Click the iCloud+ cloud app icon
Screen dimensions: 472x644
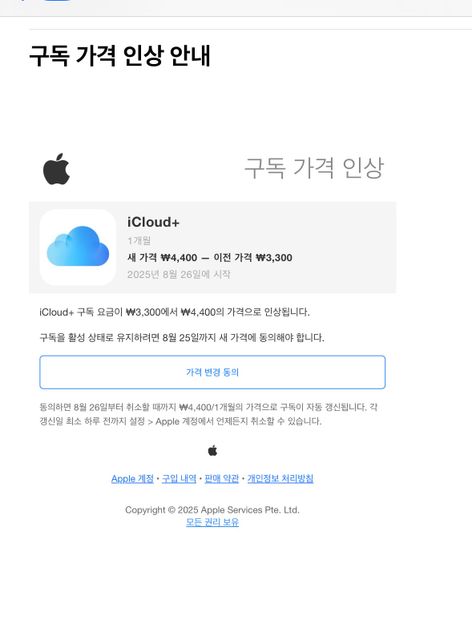pyautogui.click(x=78, y=247)
